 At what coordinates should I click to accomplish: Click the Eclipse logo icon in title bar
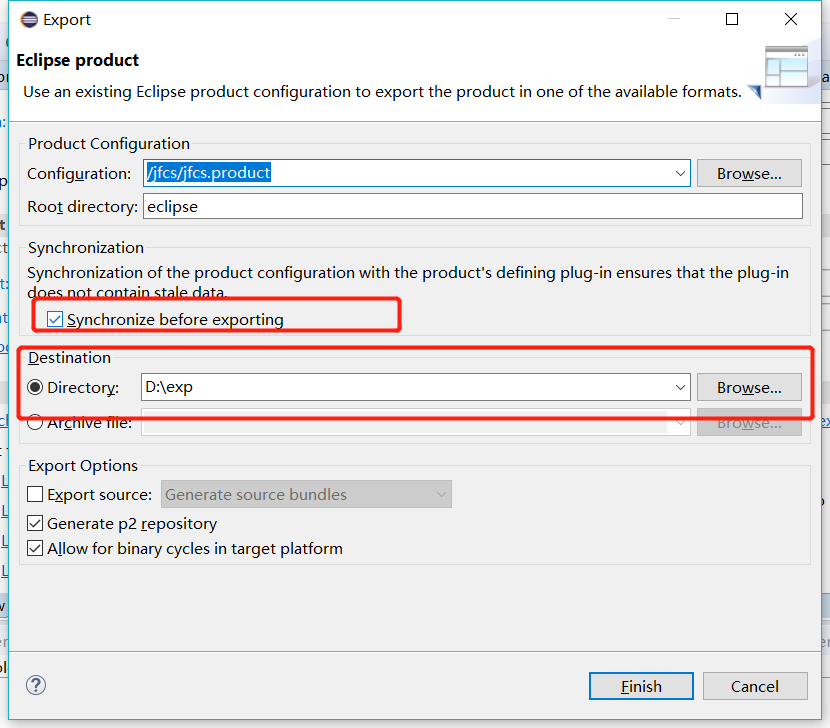click(29, 20)
